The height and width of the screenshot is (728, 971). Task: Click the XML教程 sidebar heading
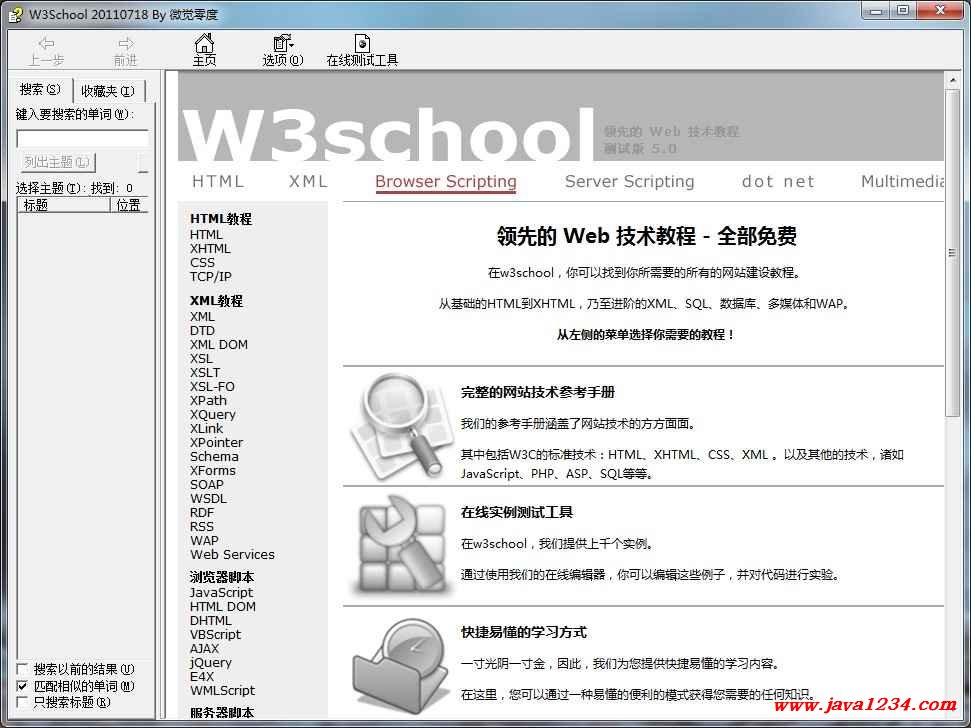(x=217, y=301)
